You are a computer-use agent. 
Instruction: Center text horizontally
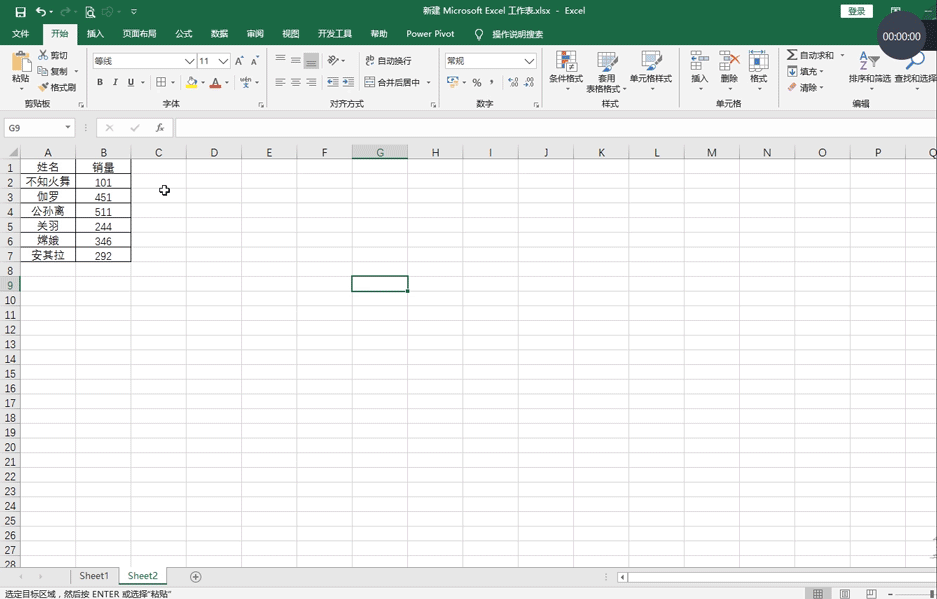[296, 82]
